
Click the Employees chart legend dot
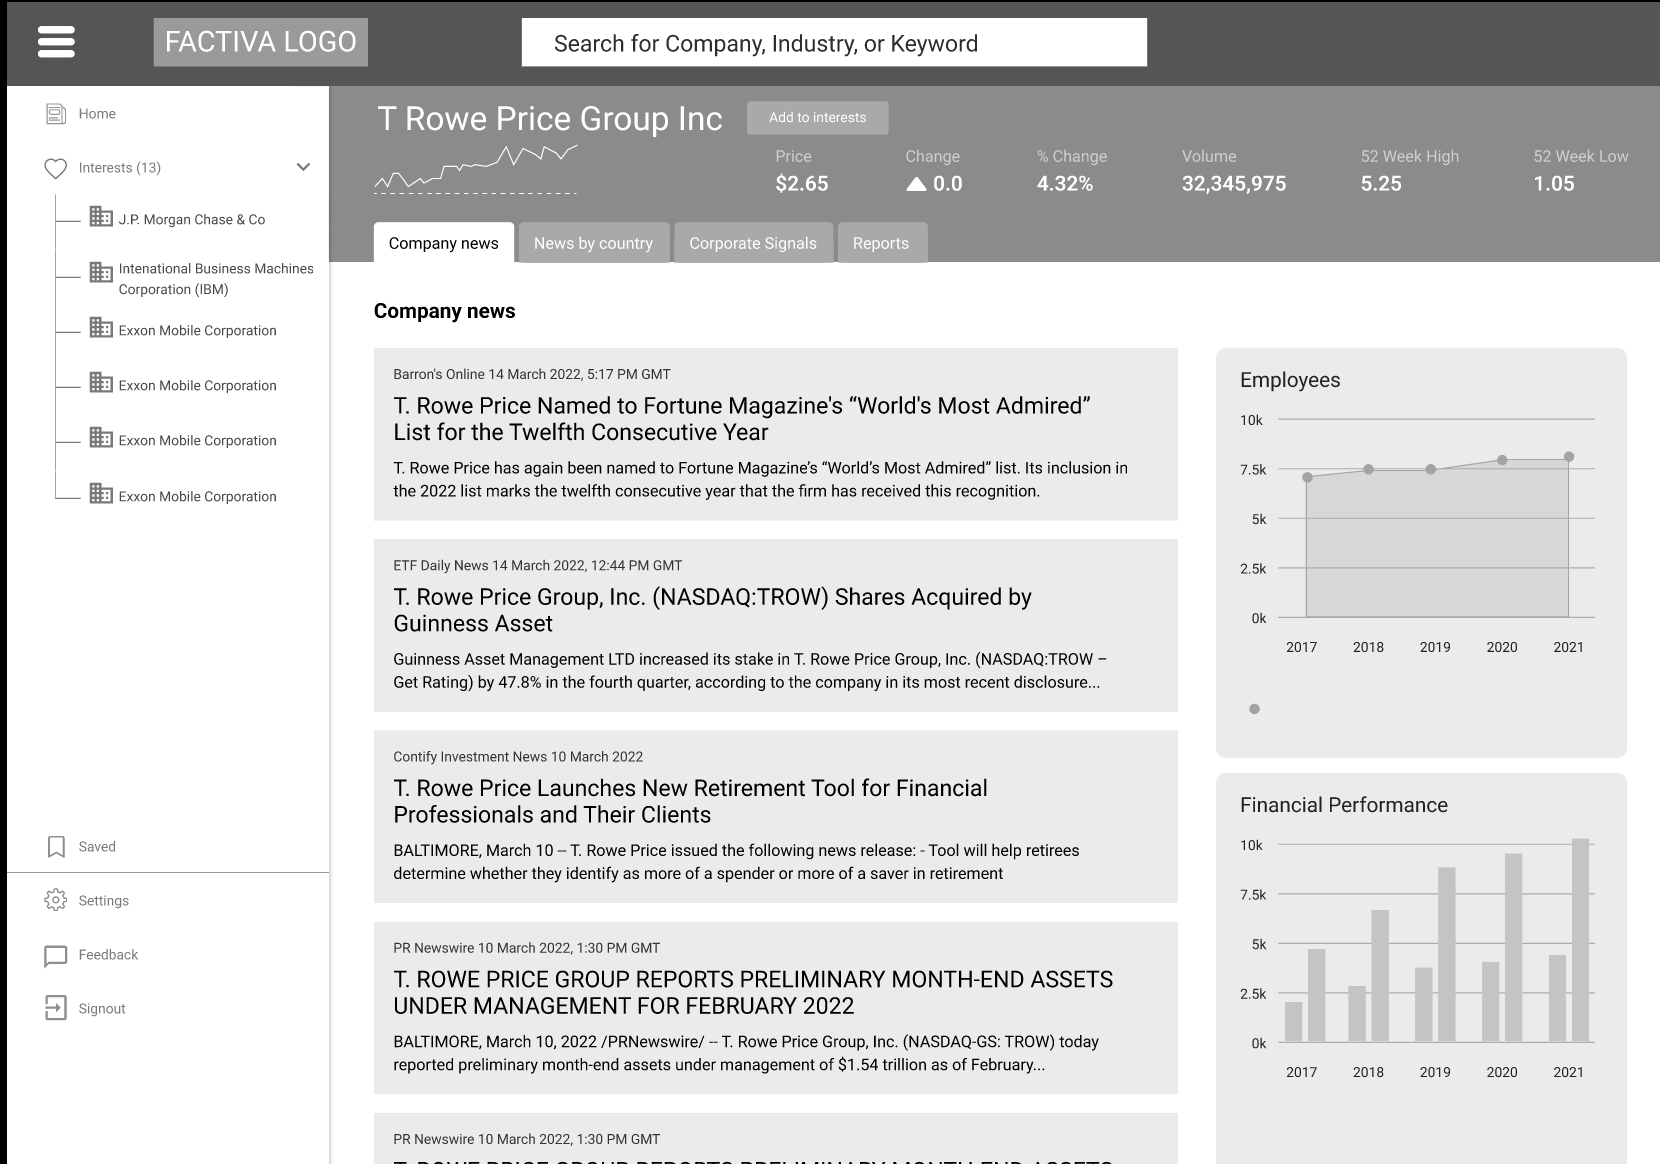click(x=1255, y=709)
